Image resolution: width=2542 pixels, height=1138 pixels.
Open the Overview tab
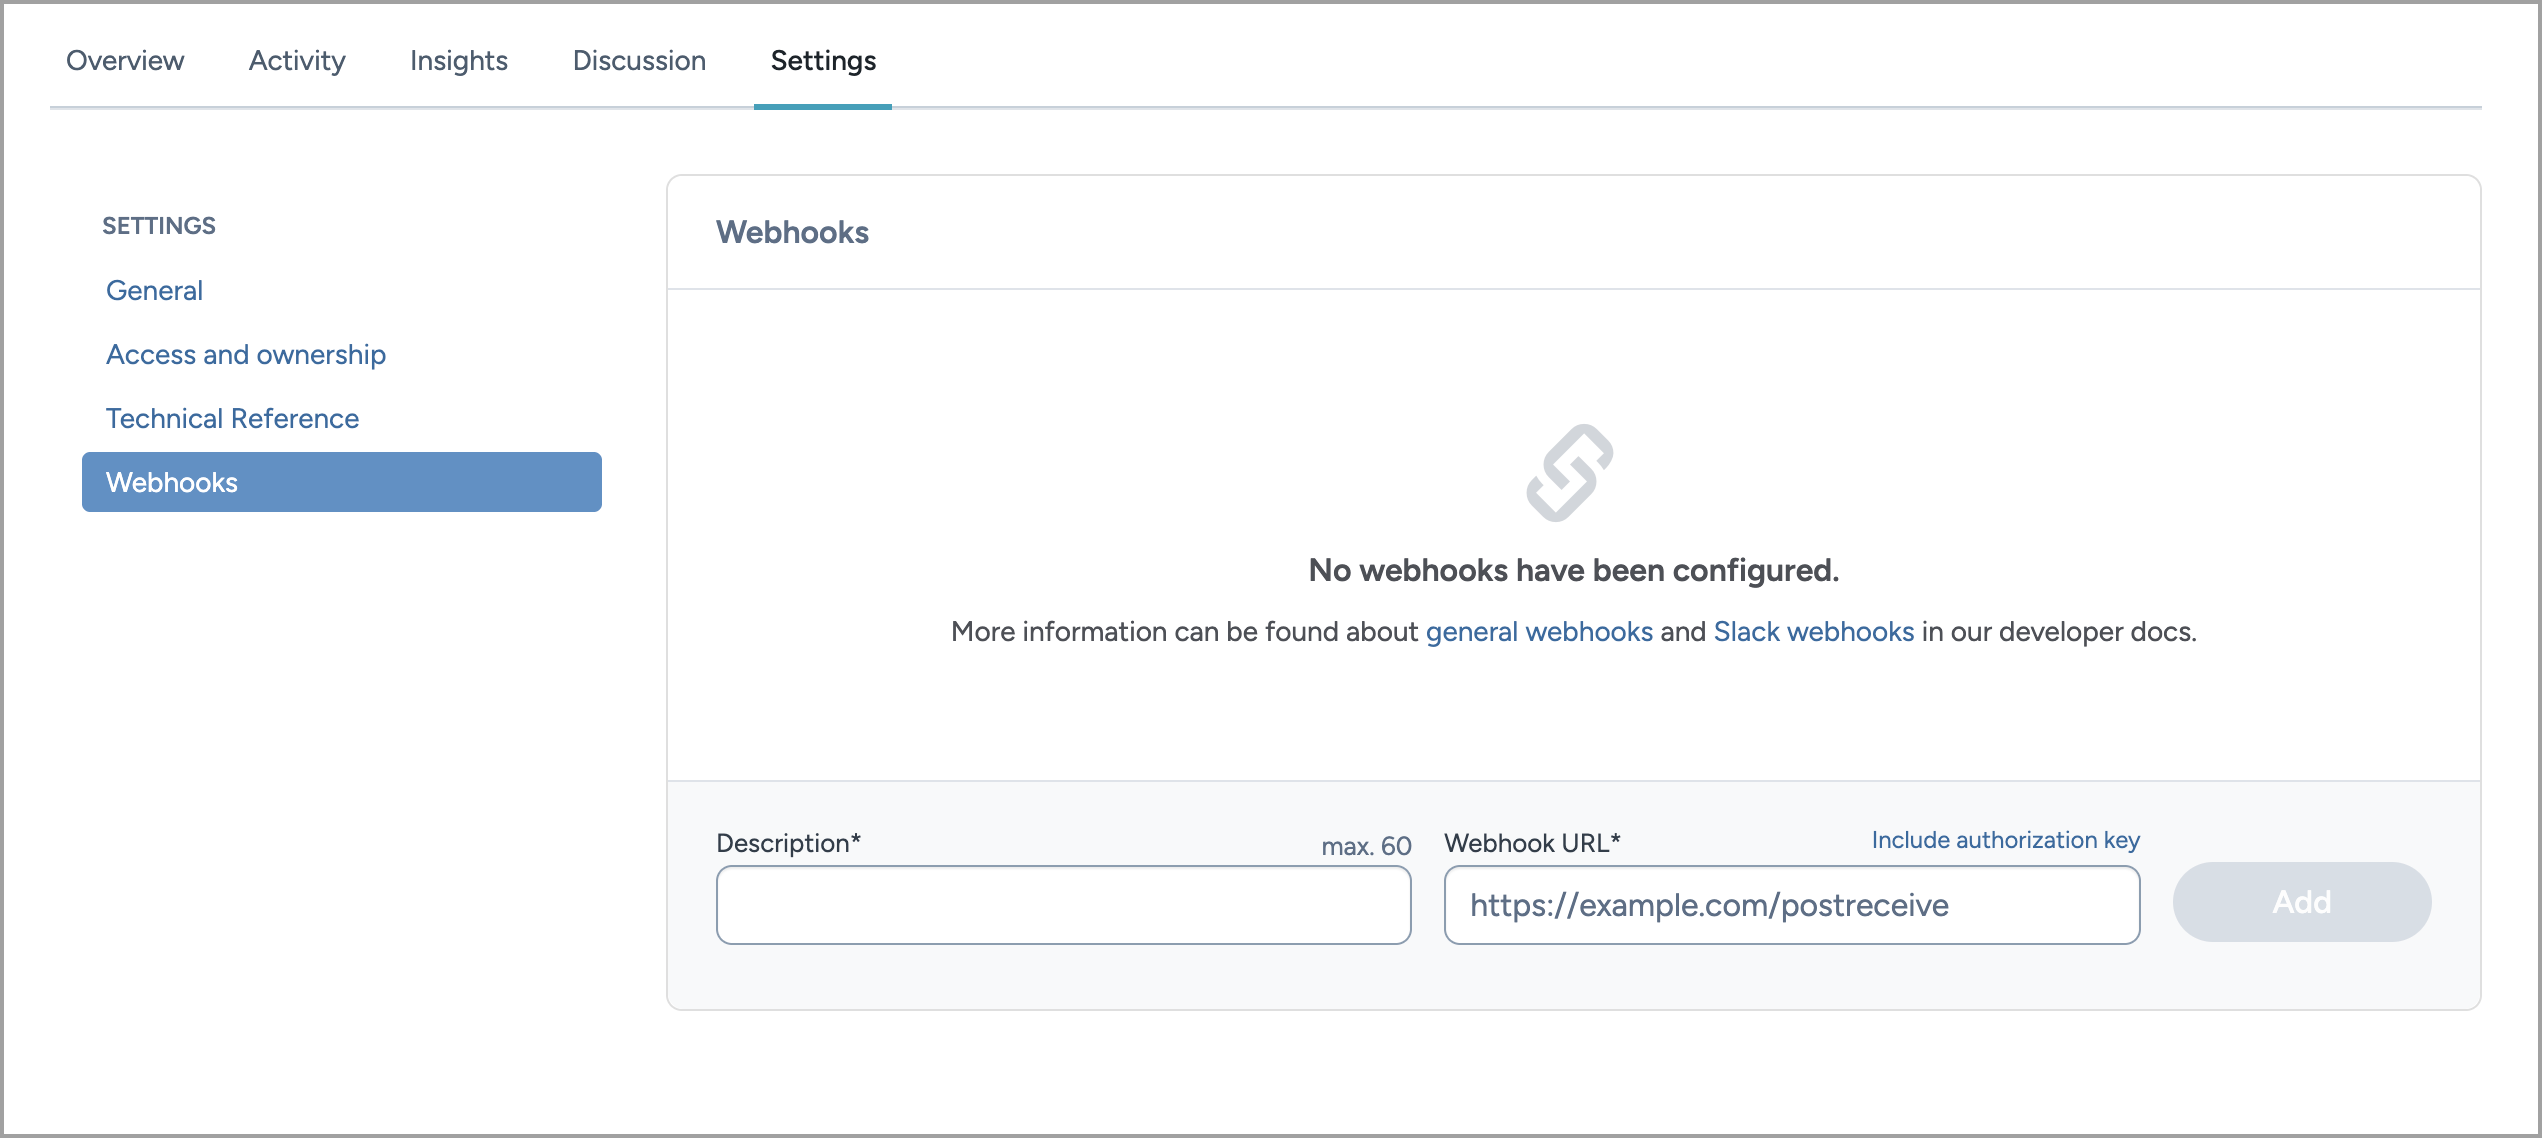point(125,60)
